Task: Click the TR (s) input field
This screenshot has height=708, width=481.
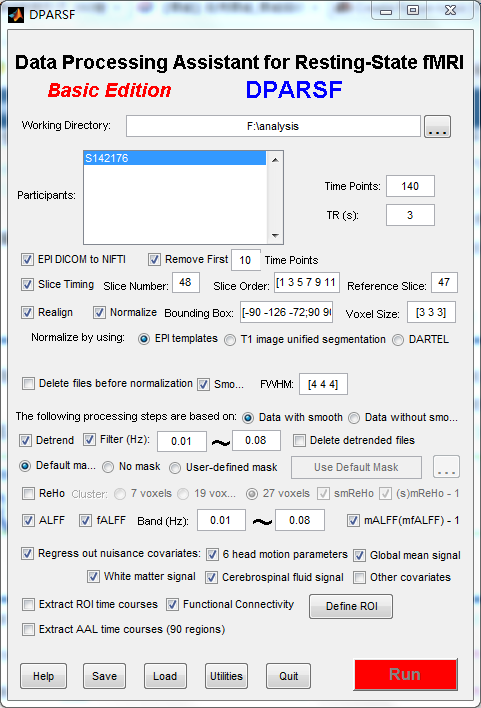Action: tap(410, 215)
